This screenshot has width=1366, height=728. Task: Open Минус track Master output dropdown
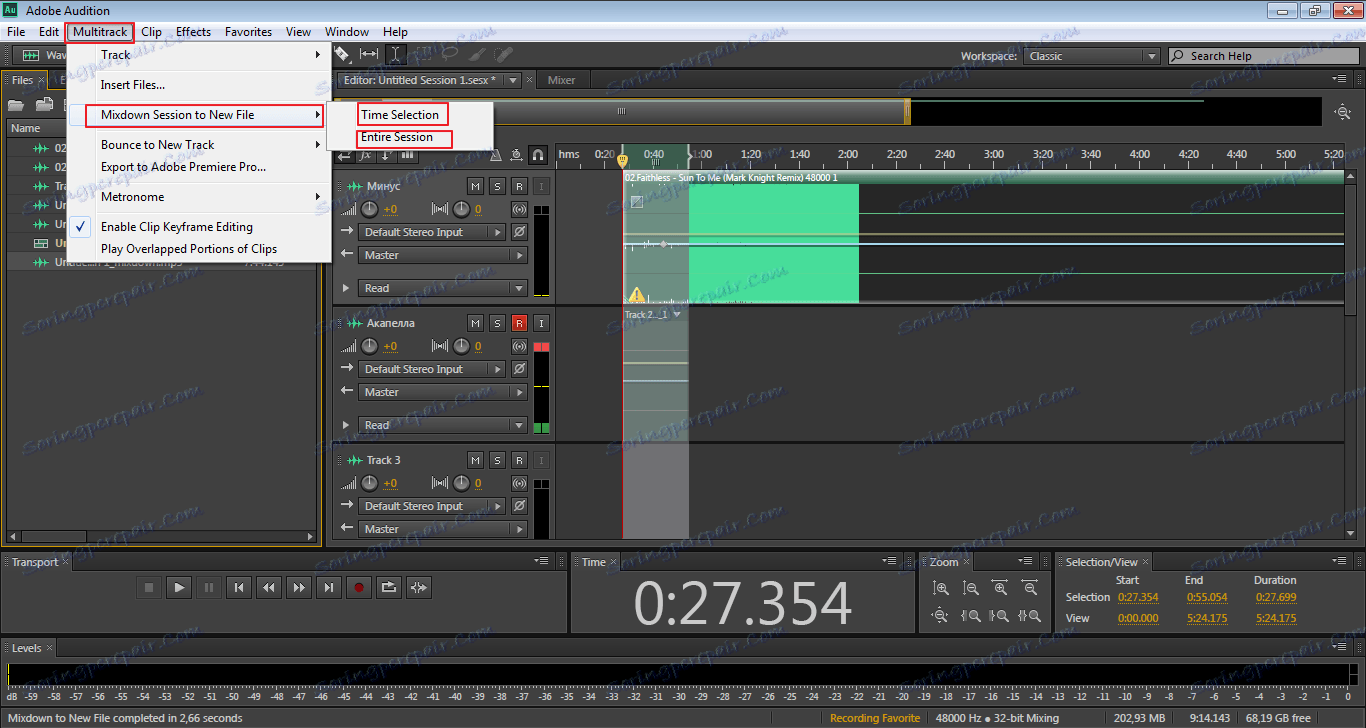pyautogui.click(x=443, y=255)
